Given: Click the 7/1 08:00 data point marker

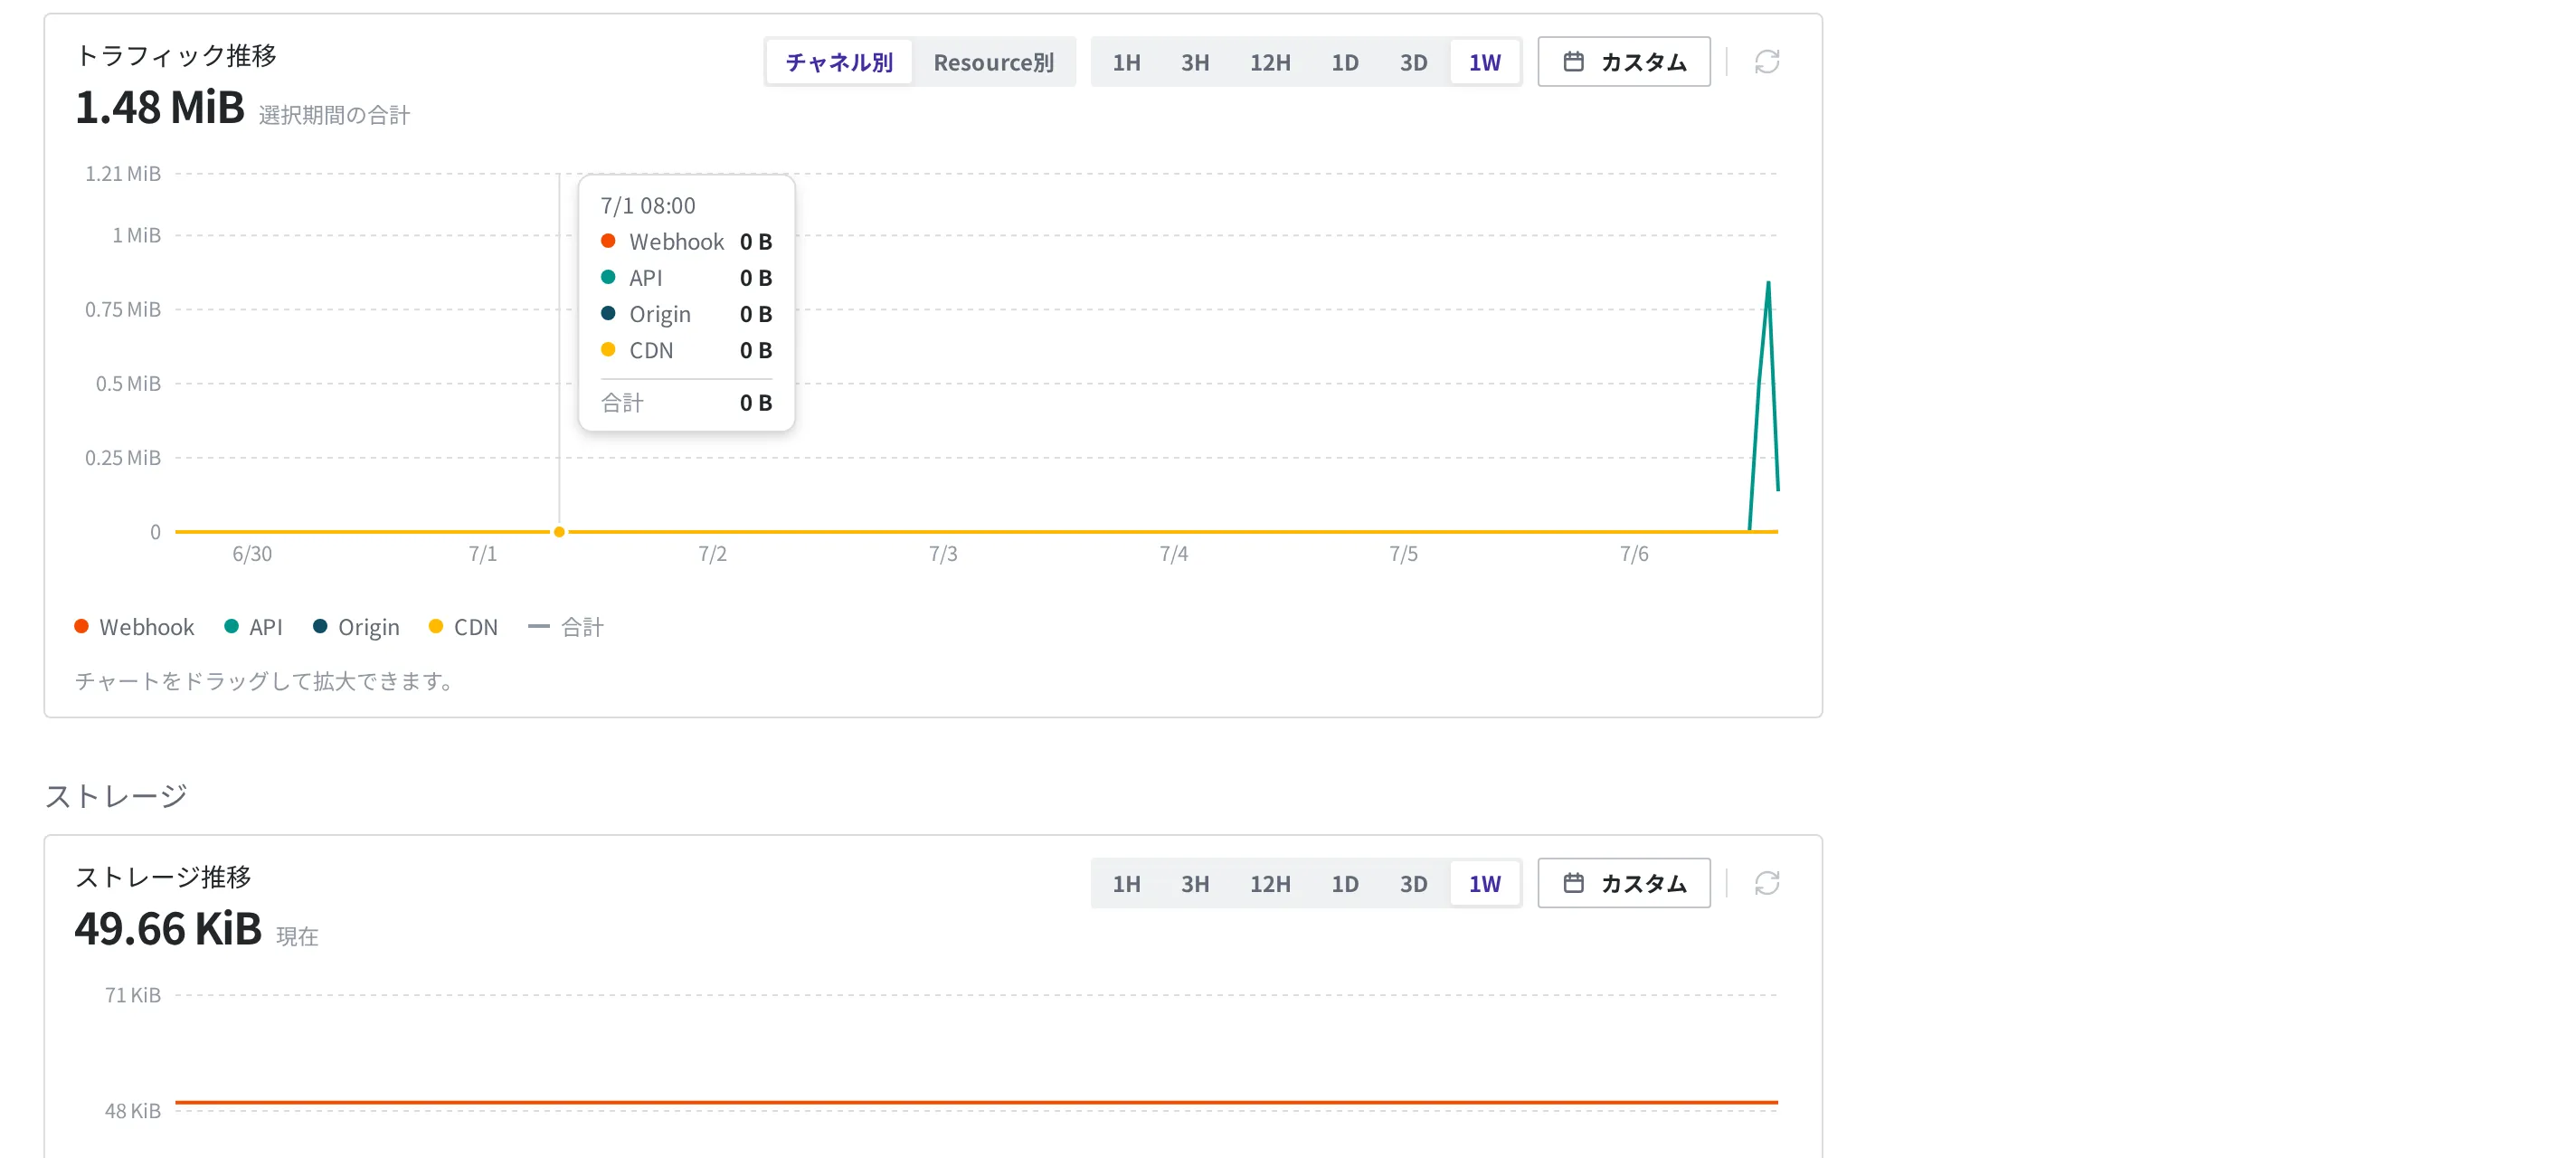Looking at the screenshot, I should 559,532.
